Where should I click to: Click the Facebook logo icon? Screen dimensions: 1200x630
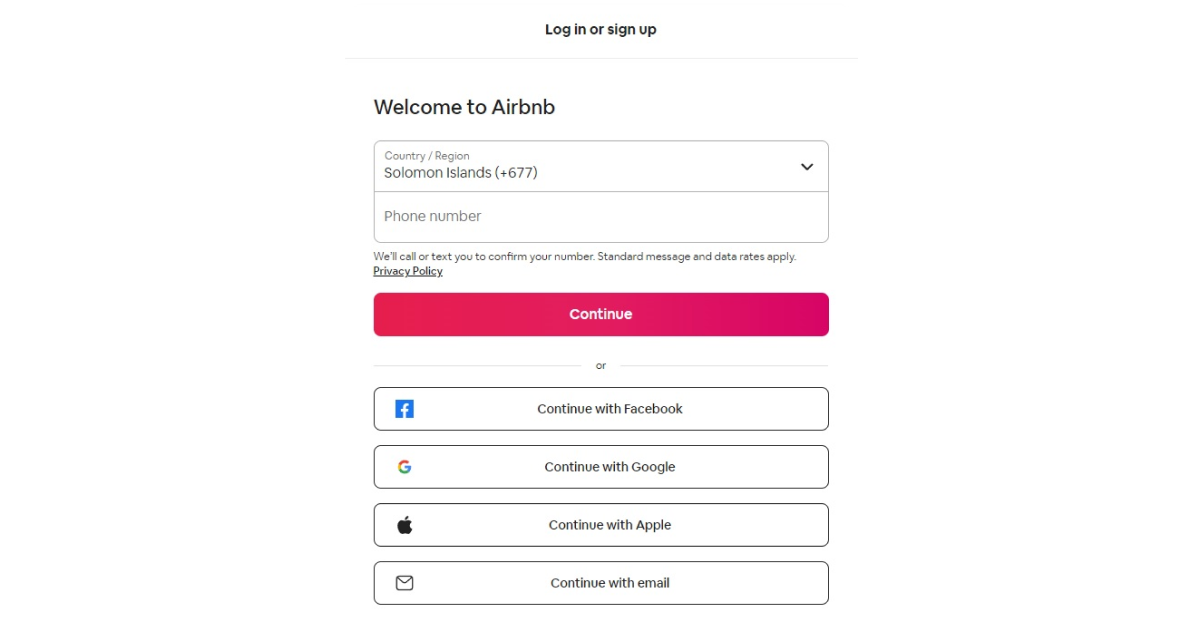404,409
